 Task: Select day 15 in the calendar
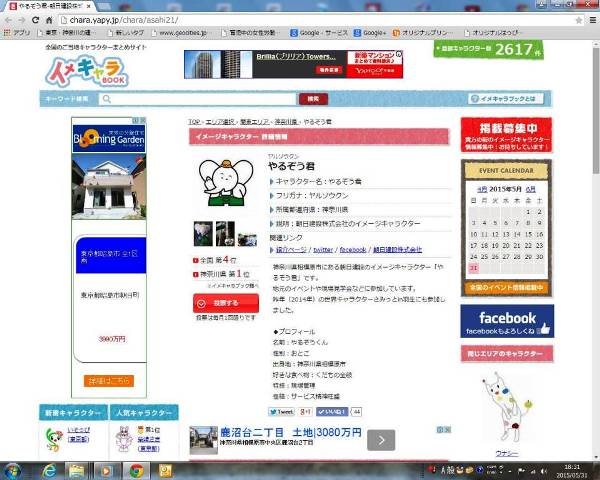click(x=528, y=234)
